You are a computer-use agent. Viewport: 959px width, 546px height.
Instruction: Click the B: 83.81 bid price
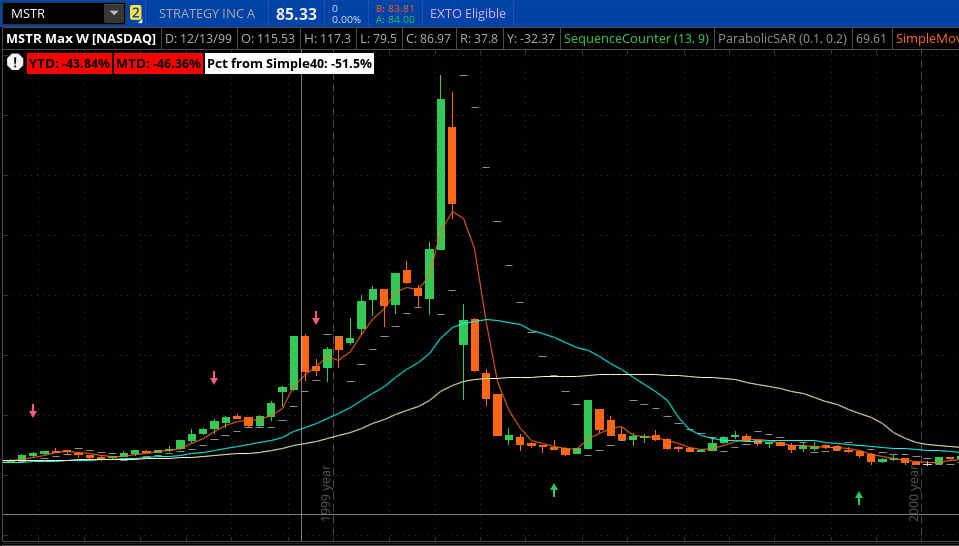pyautogui.click(x=395, y=9)
